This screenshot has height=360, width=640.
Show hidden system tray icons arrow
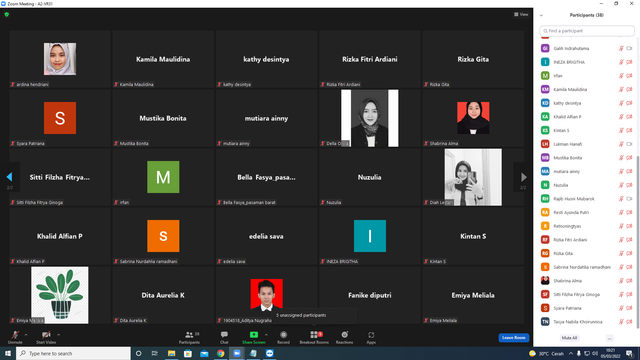coord(571,353)
